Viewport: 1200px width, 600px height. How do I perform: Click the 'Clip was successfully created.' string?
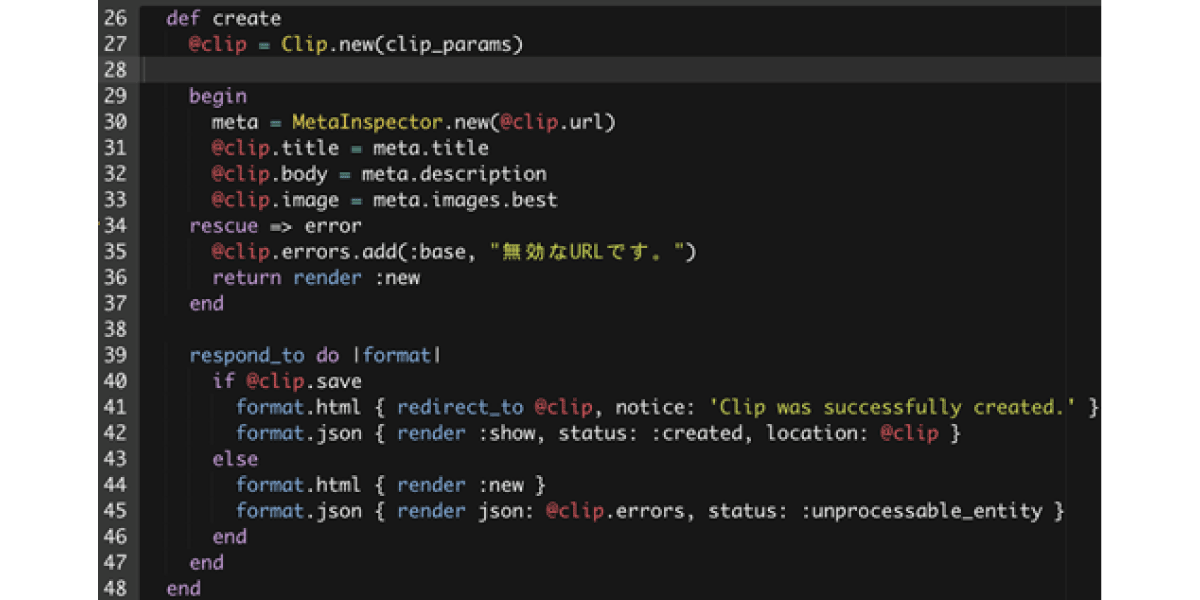tap(891, 408)
